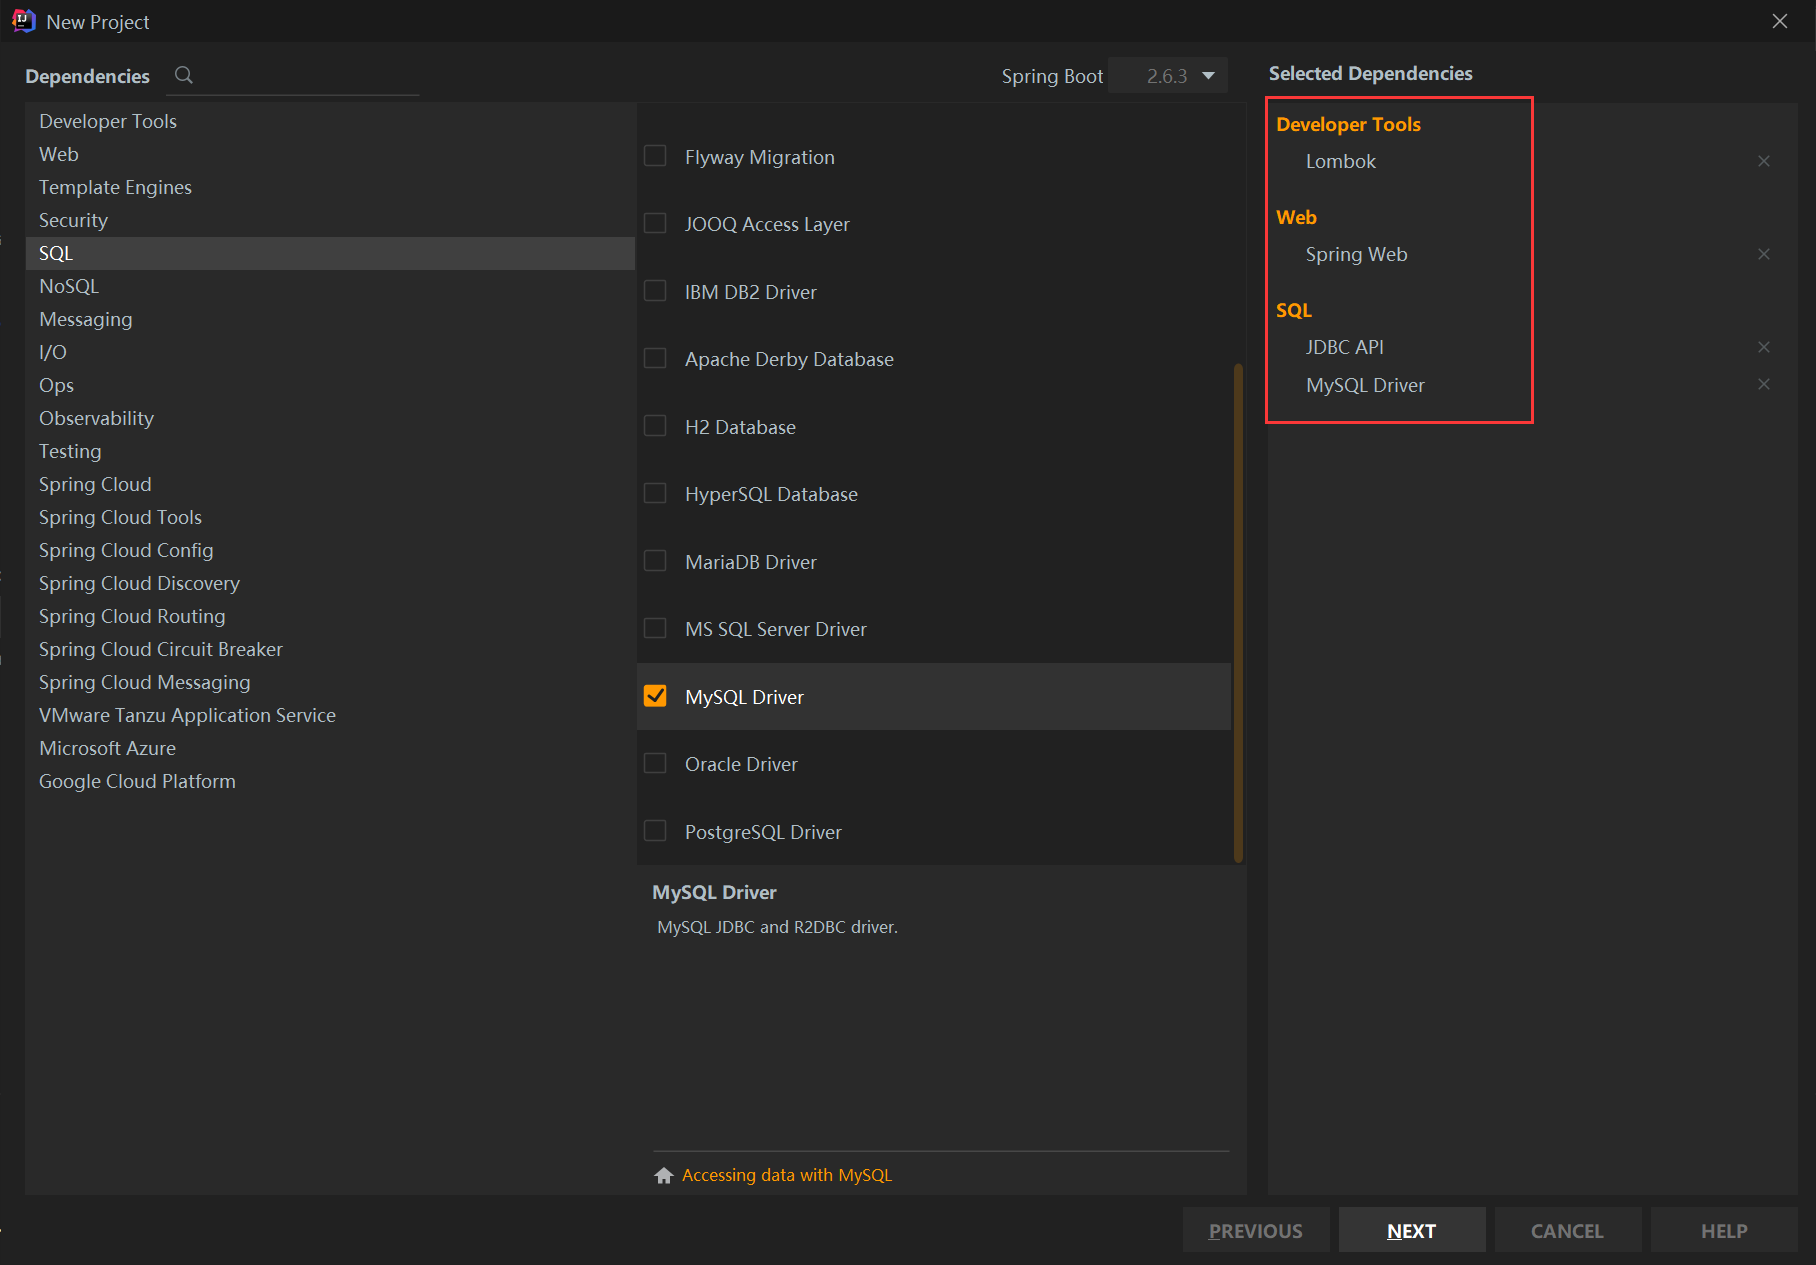The width and height of the screenshot is (1816, 1265).
Task: Click MySQL Driver in Selected Dependencies panel
Action: (1365, 385)
